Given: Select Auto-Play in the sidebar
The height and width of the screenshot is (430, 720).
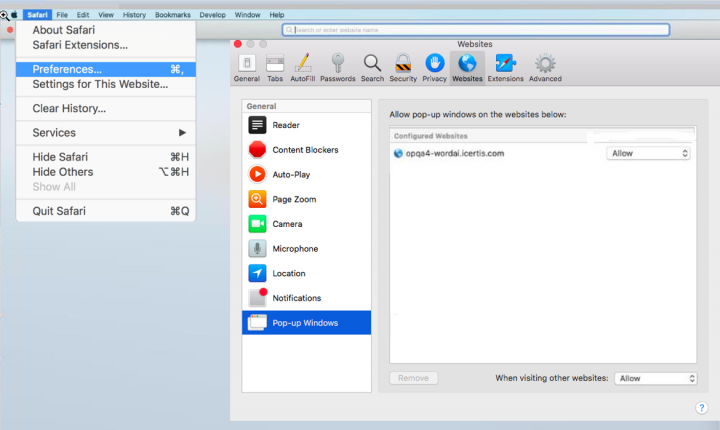Looking at the screenshot, I should [306, 175].
